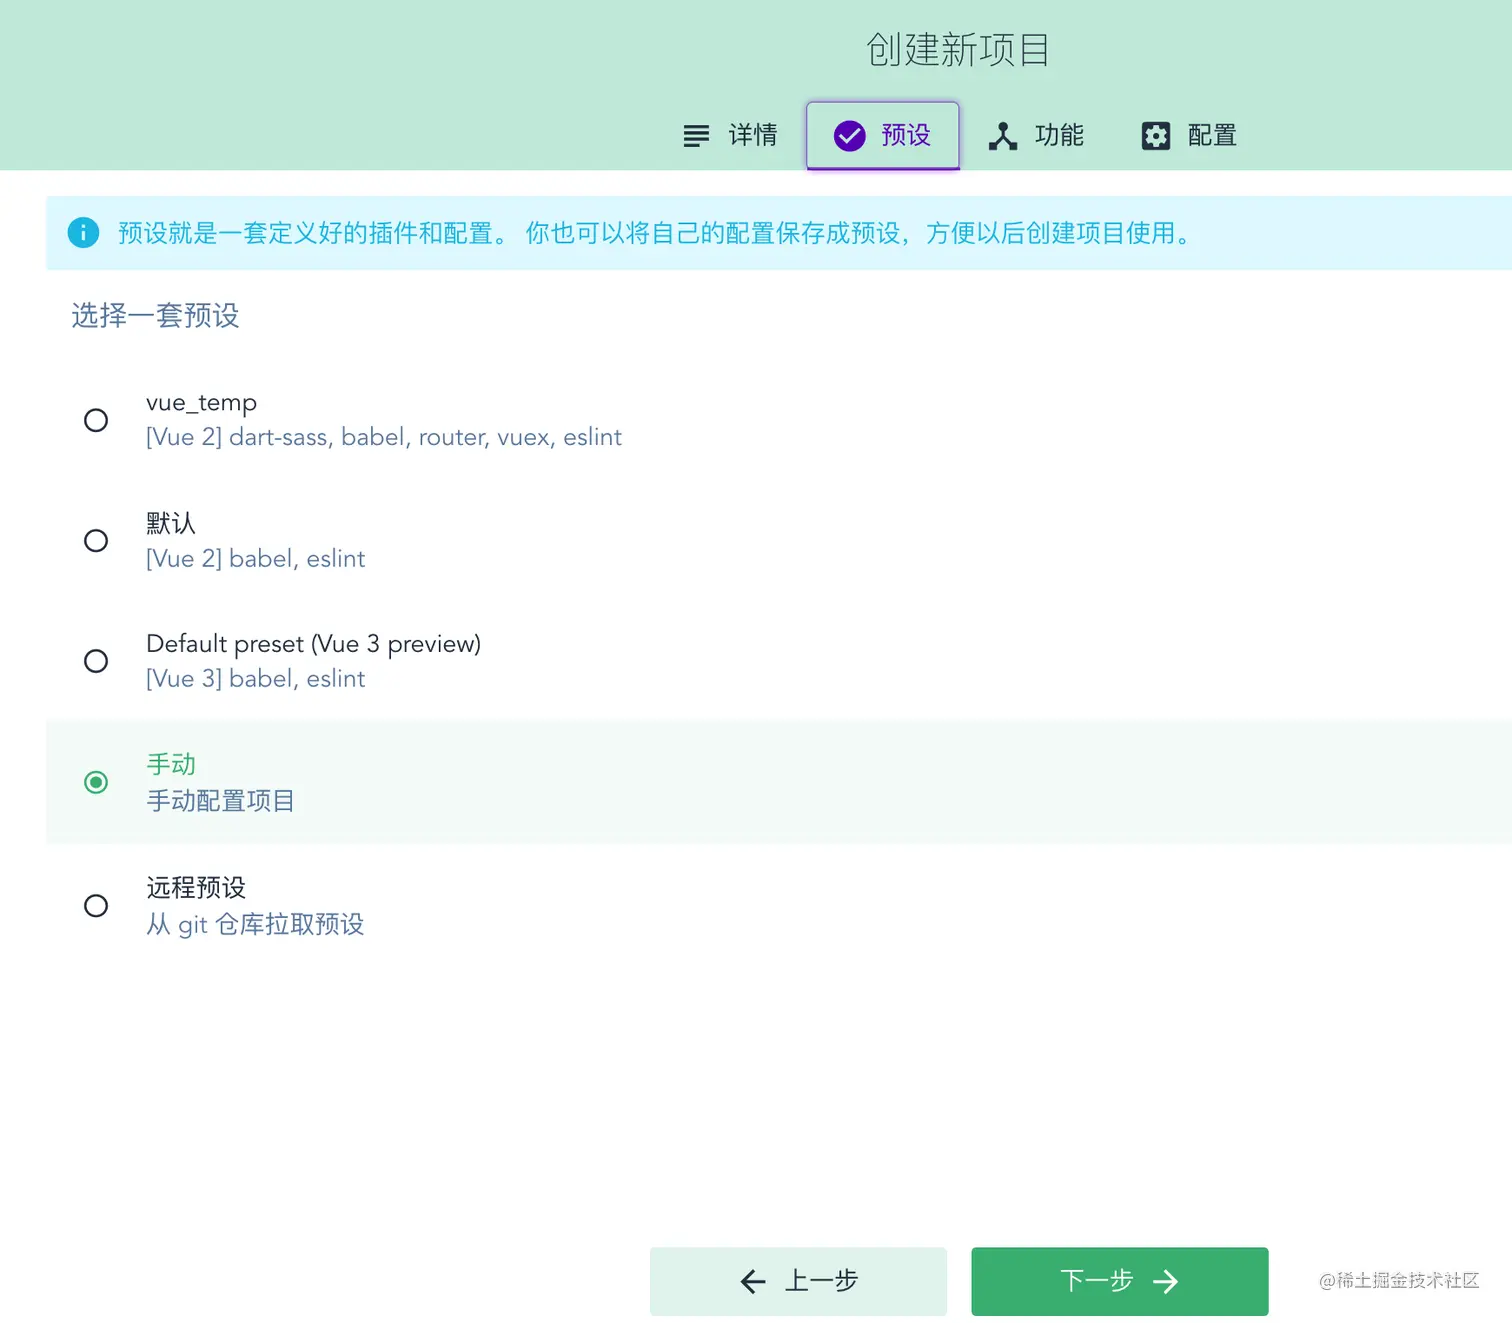Go to the 功能 tab
The height and width of the screenshot is (1323, 1512).
(x=1036, y=136)
